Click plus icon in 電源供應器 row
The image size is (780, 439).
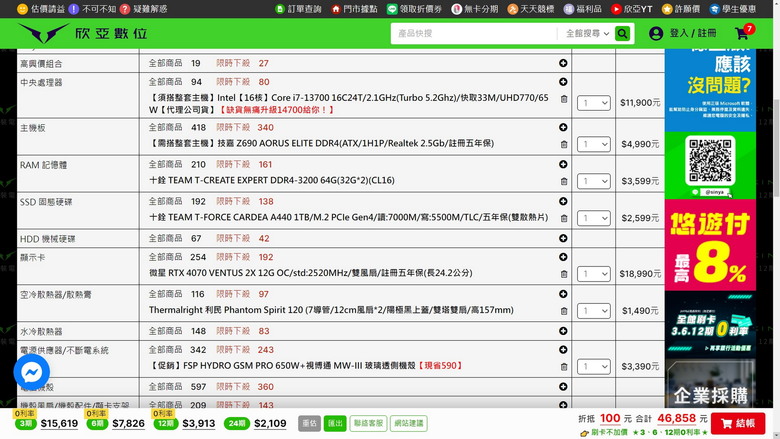pos(563,350)
